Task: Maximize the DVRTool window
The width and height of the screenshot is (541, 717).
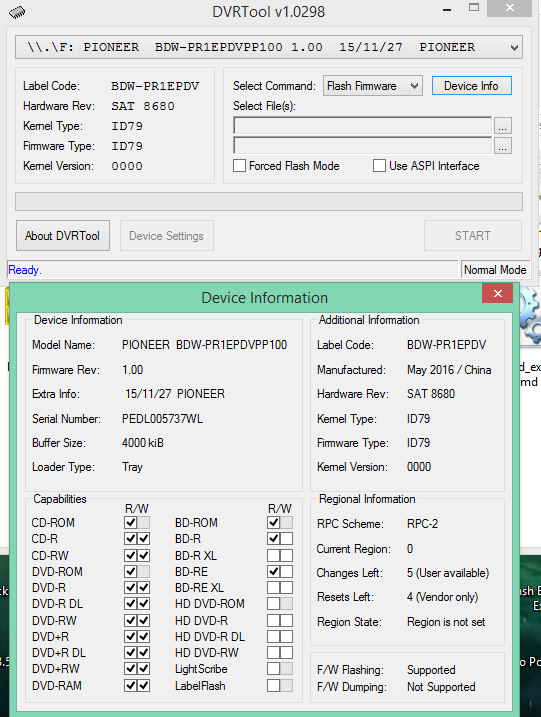Action: click(x=474, y=8)
